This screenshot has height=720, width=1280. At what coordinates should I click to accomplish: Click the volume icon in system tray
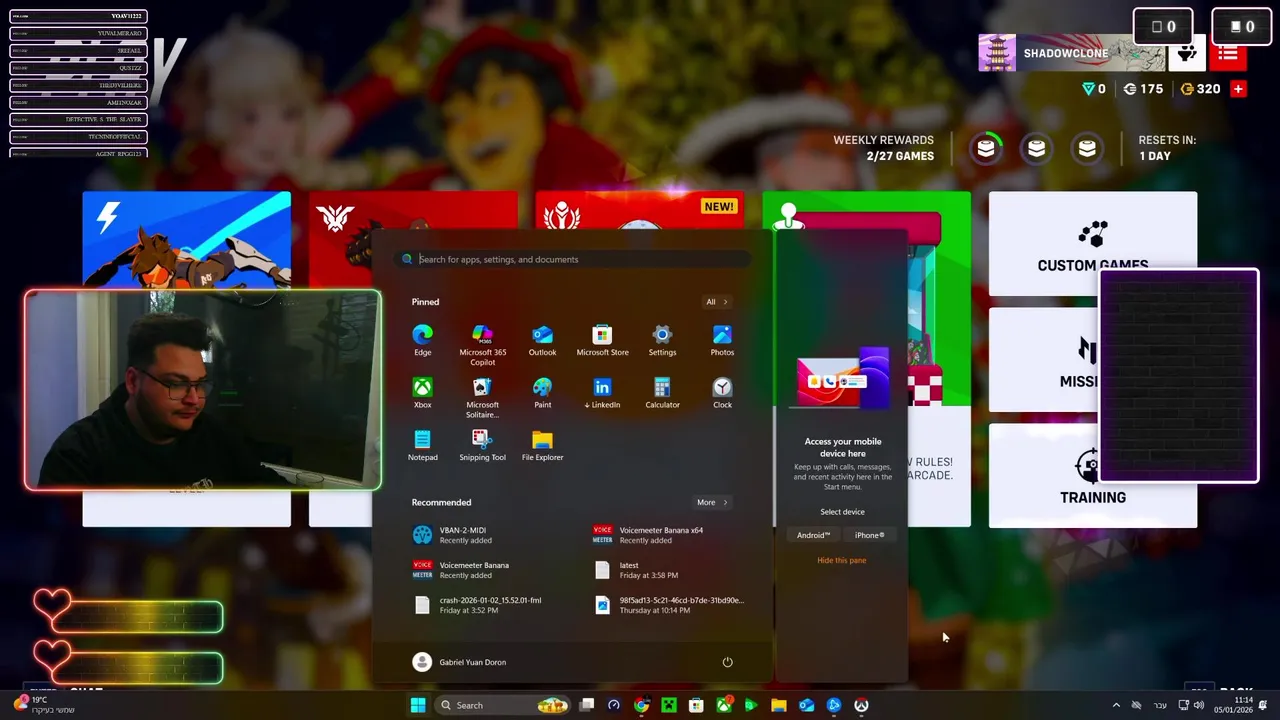point(1198,705)
